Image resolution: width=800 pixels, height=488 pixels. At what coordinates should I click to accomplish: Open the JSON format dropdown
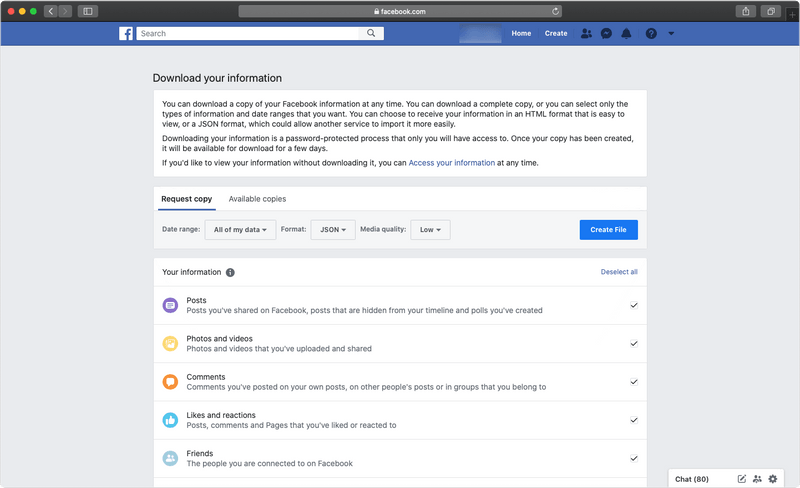pos(333,230)
